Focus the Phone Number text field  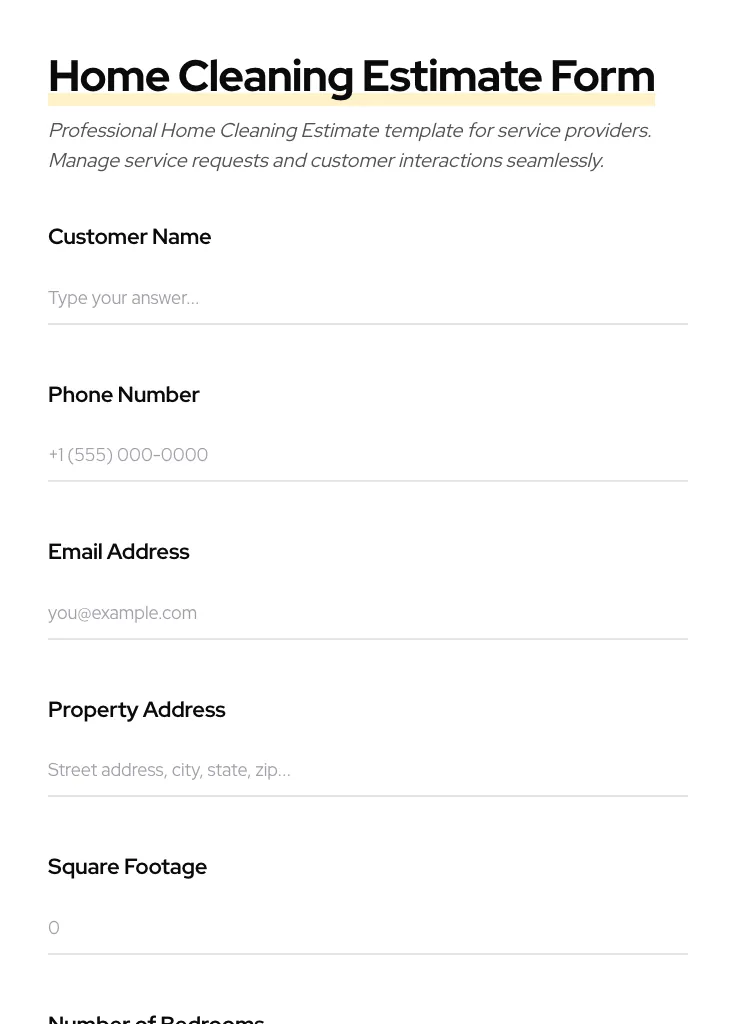point(367,455)
